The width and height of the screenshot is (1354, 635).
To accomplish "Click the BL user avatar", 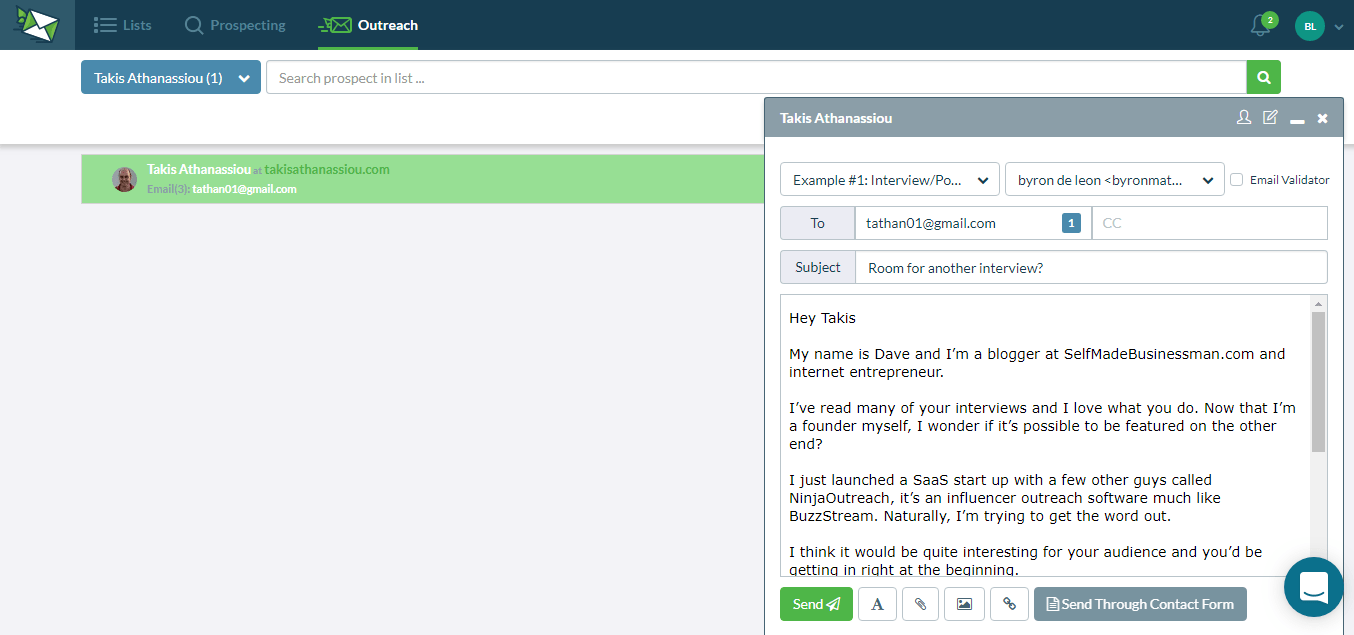I will tap(1309, 26).
